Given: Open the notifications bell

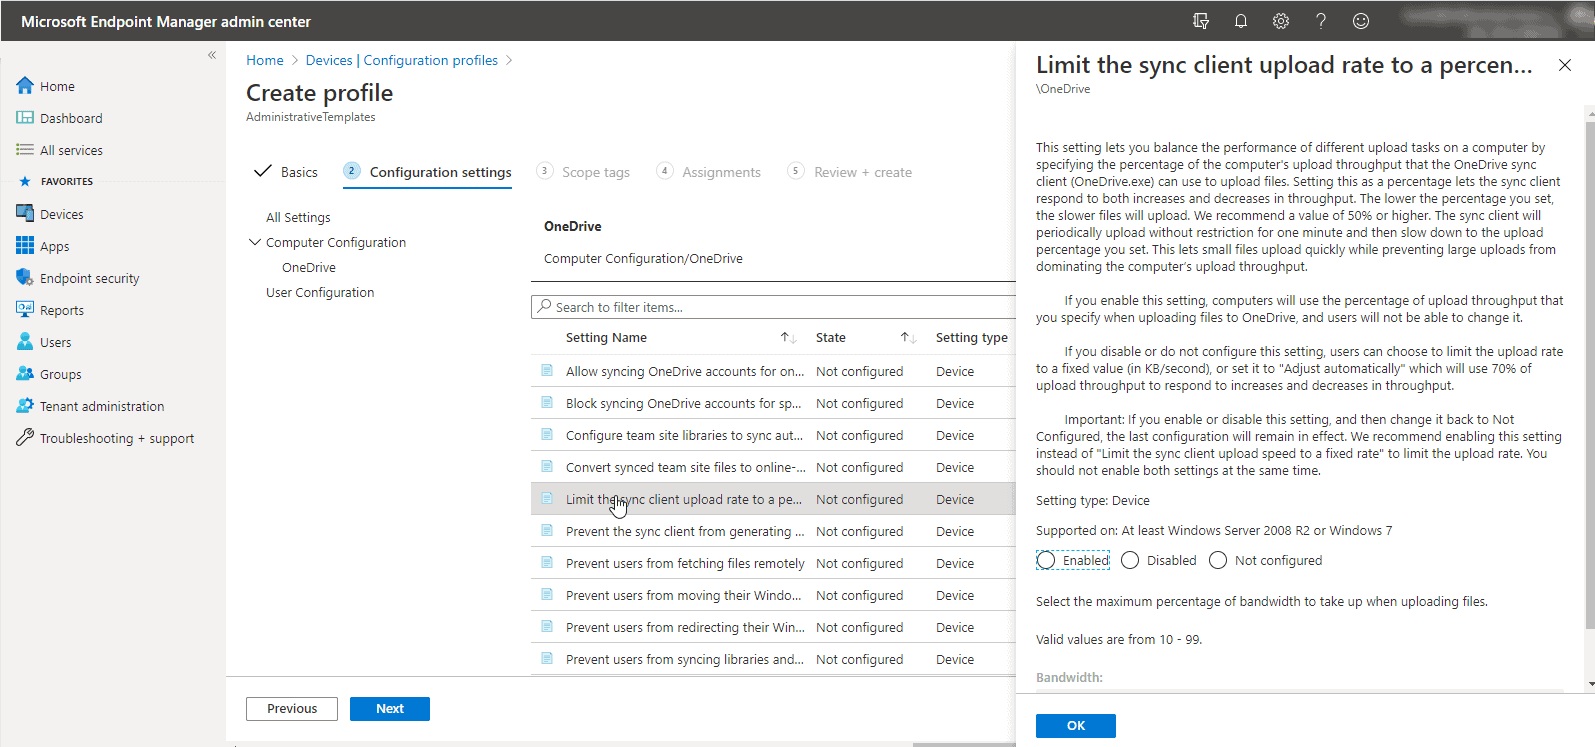Looking at the screenshot, I should (x=1241, y=21).
